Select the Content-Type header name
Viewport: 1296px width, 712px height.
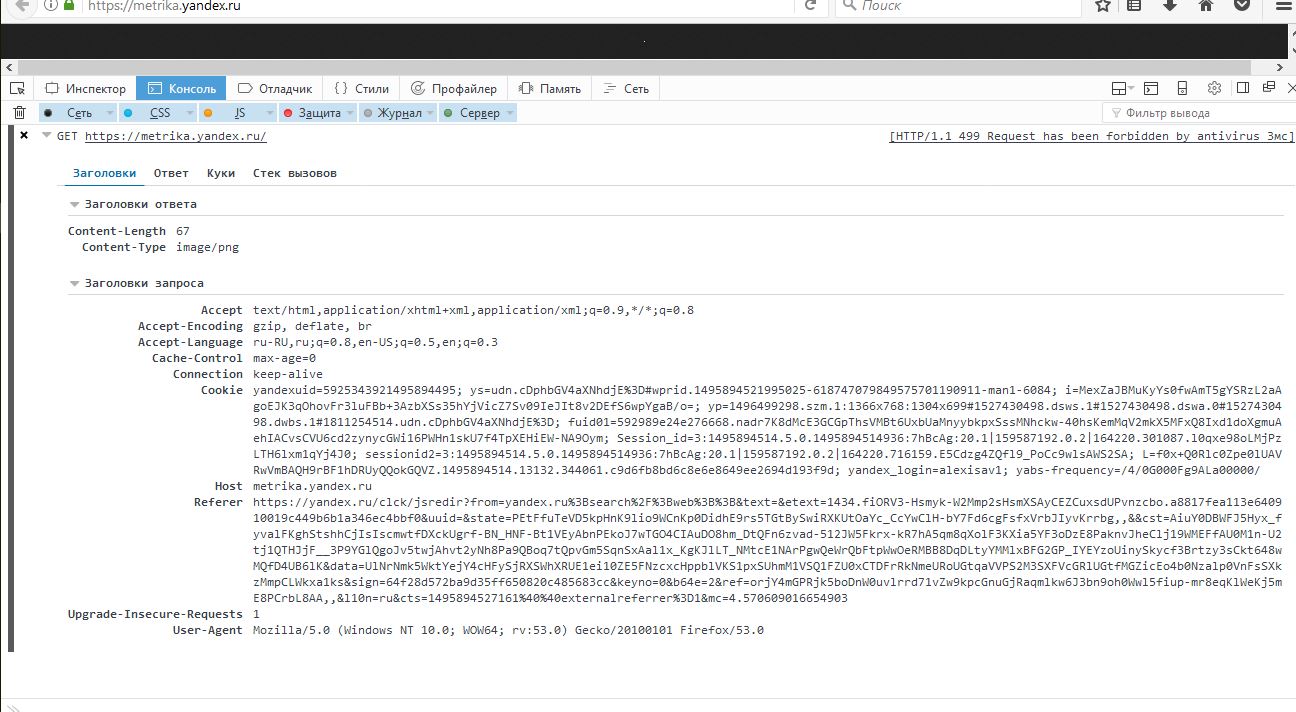click(x=124, y=247)
